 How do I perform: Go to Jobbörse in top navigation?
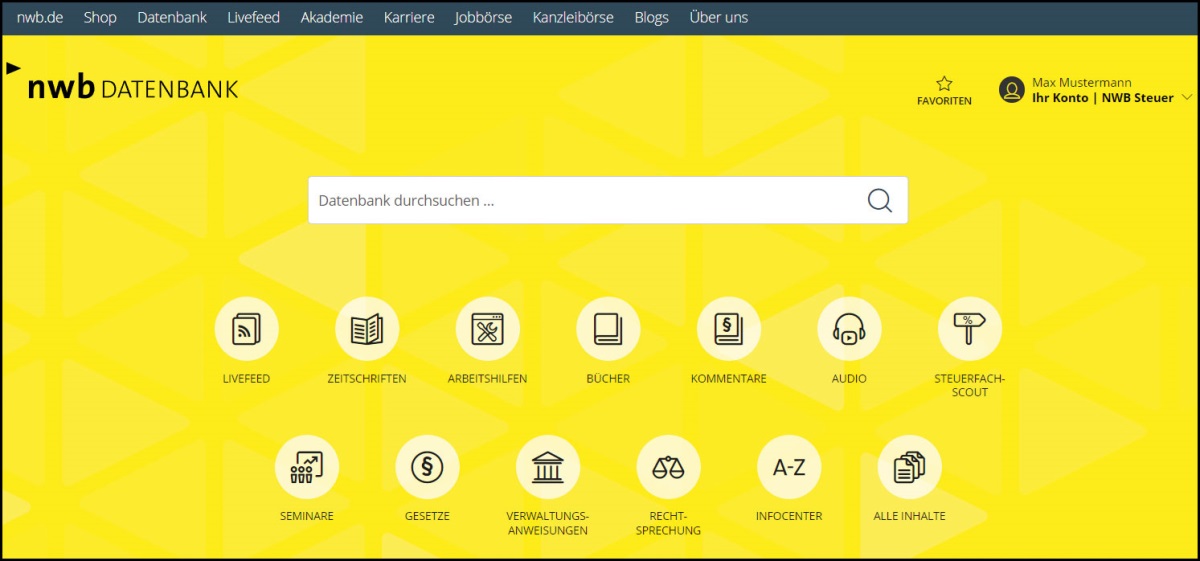click(483, 17)
